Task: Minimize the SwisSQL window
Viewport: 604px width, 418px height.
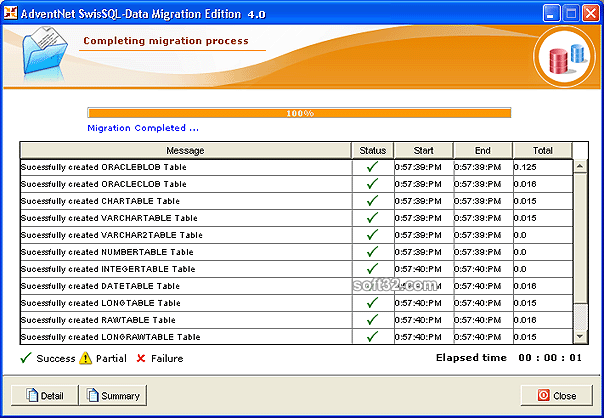Action: [552, 13]
